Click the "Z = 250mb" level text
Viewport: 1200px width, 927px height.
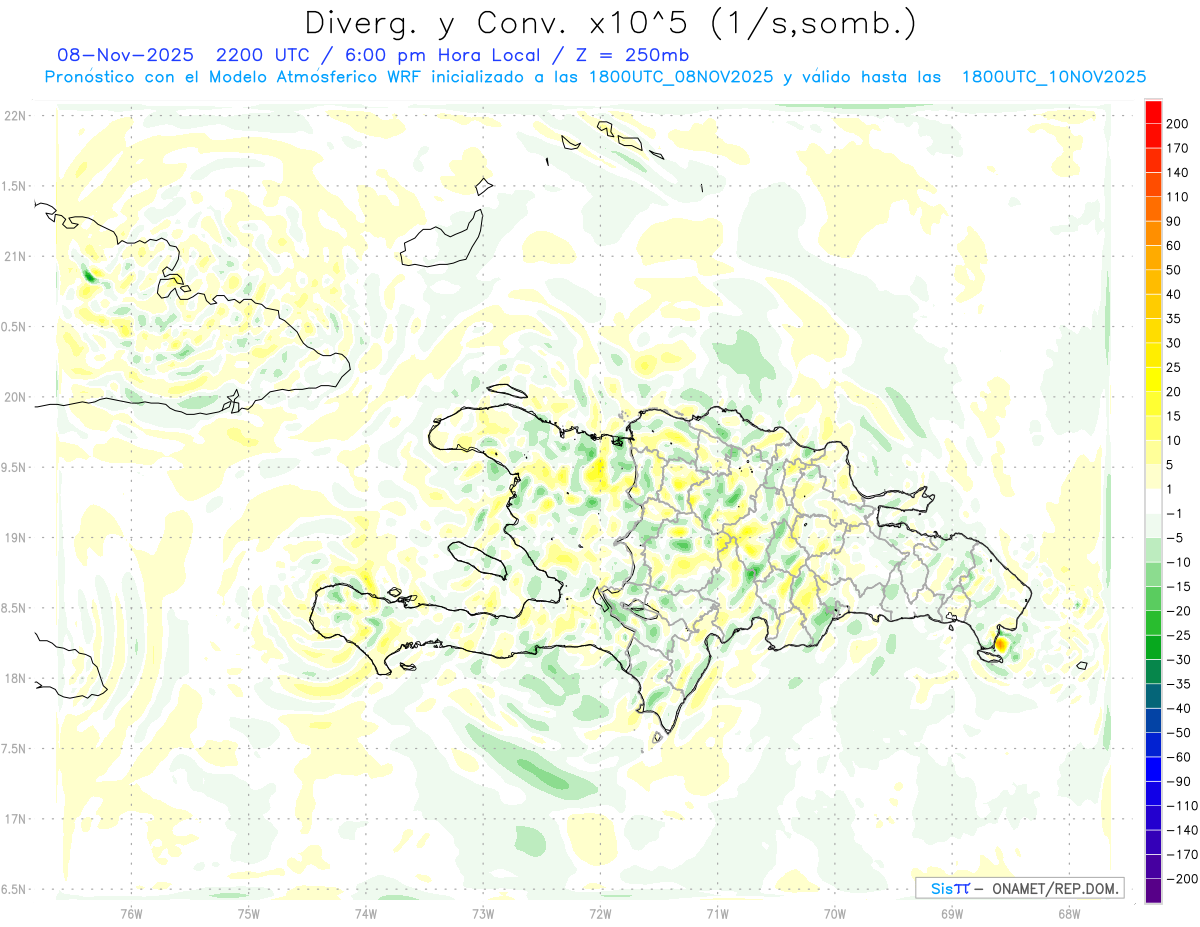(x=627, y=55)
